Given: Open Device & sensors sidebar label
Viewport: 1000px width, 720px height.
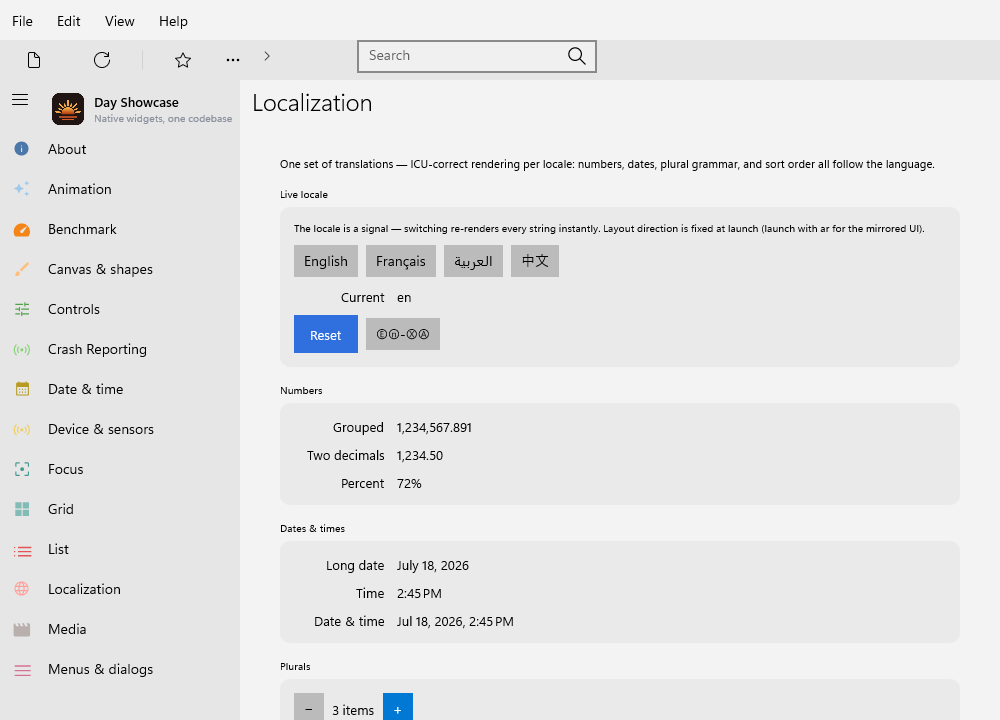Looking at the screenshot, I should (101, 429).
